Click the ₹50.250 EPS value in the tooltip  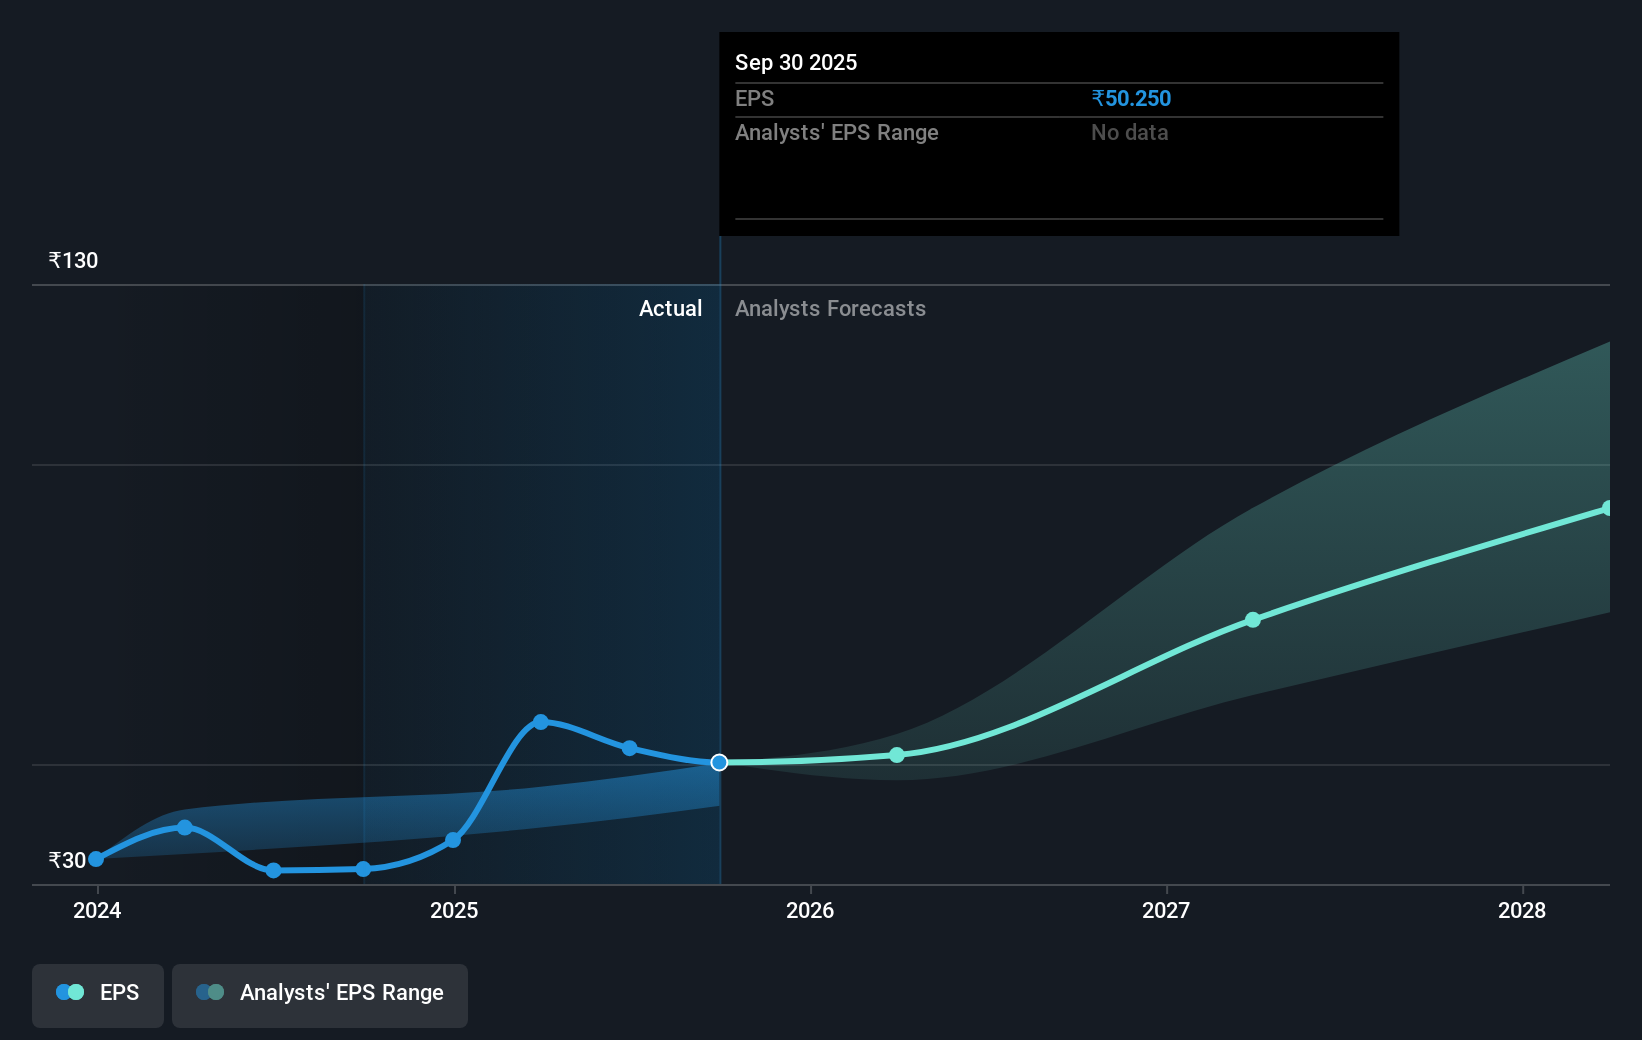coord(1131,98)
